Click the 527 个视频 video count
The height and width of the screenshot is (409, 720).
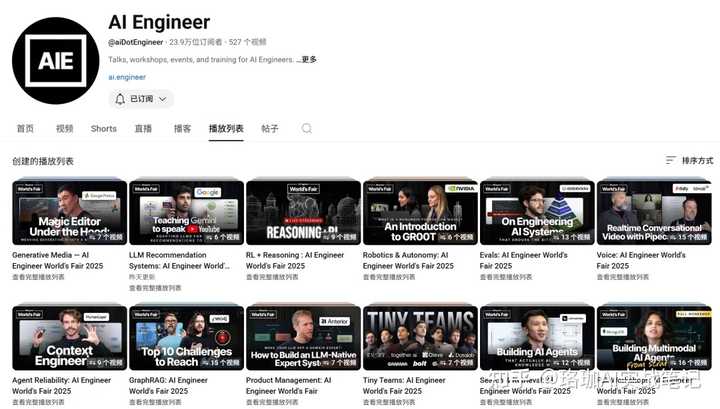248,42
